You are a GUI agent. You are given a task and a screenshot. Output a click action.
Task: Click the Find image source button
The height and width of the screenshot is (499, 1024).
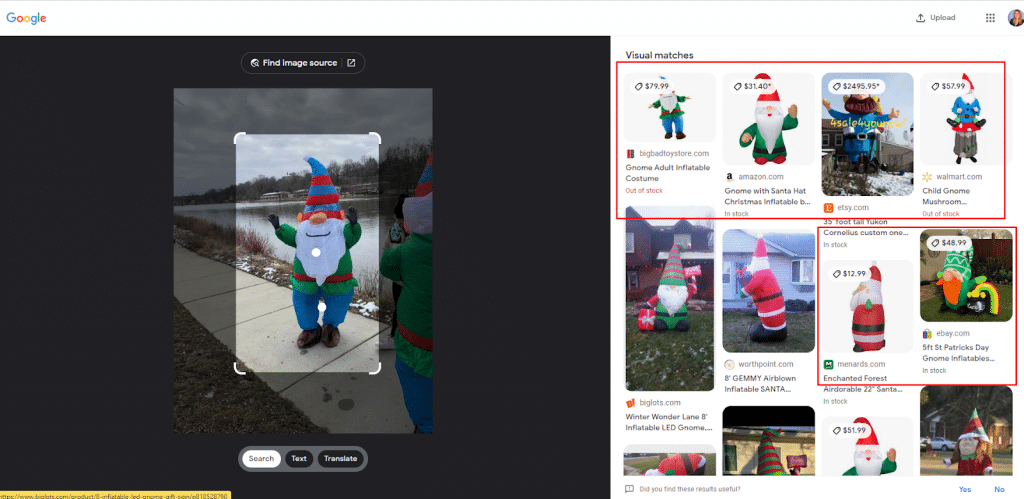click(x=303, y=63)
